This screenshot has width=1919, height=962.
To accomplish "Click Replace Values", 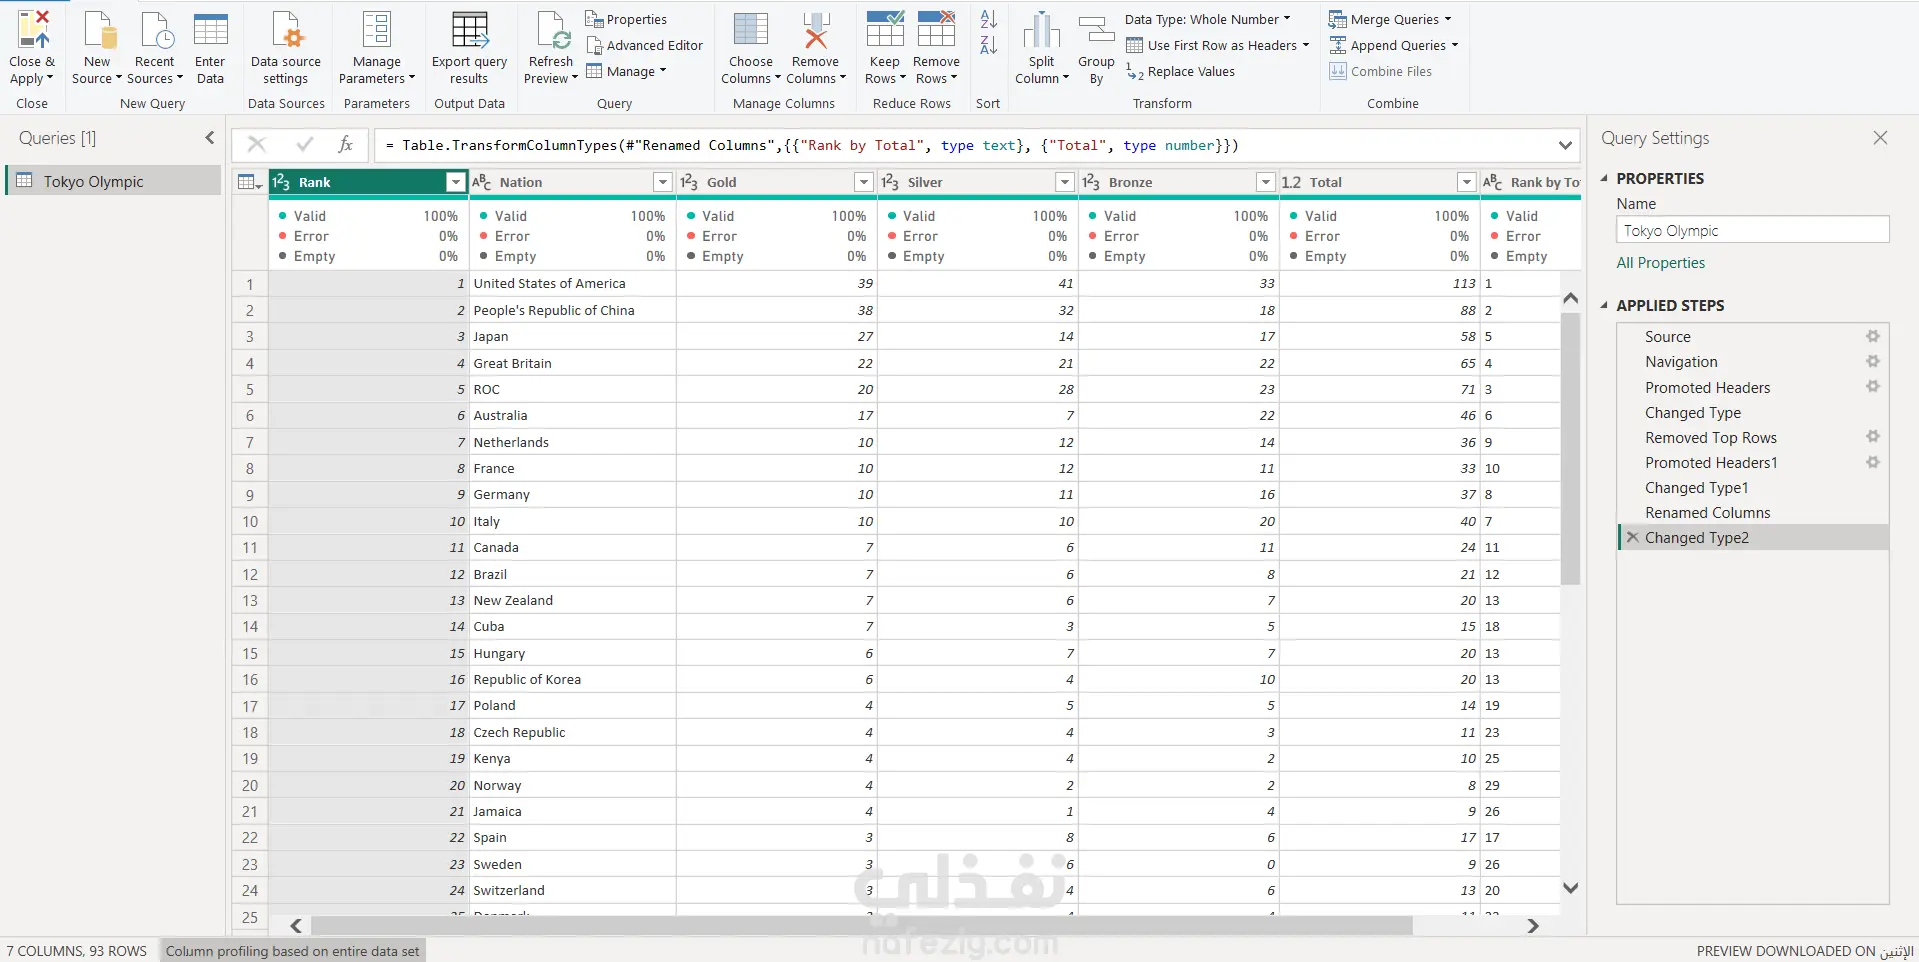I will coord(1181,71).
